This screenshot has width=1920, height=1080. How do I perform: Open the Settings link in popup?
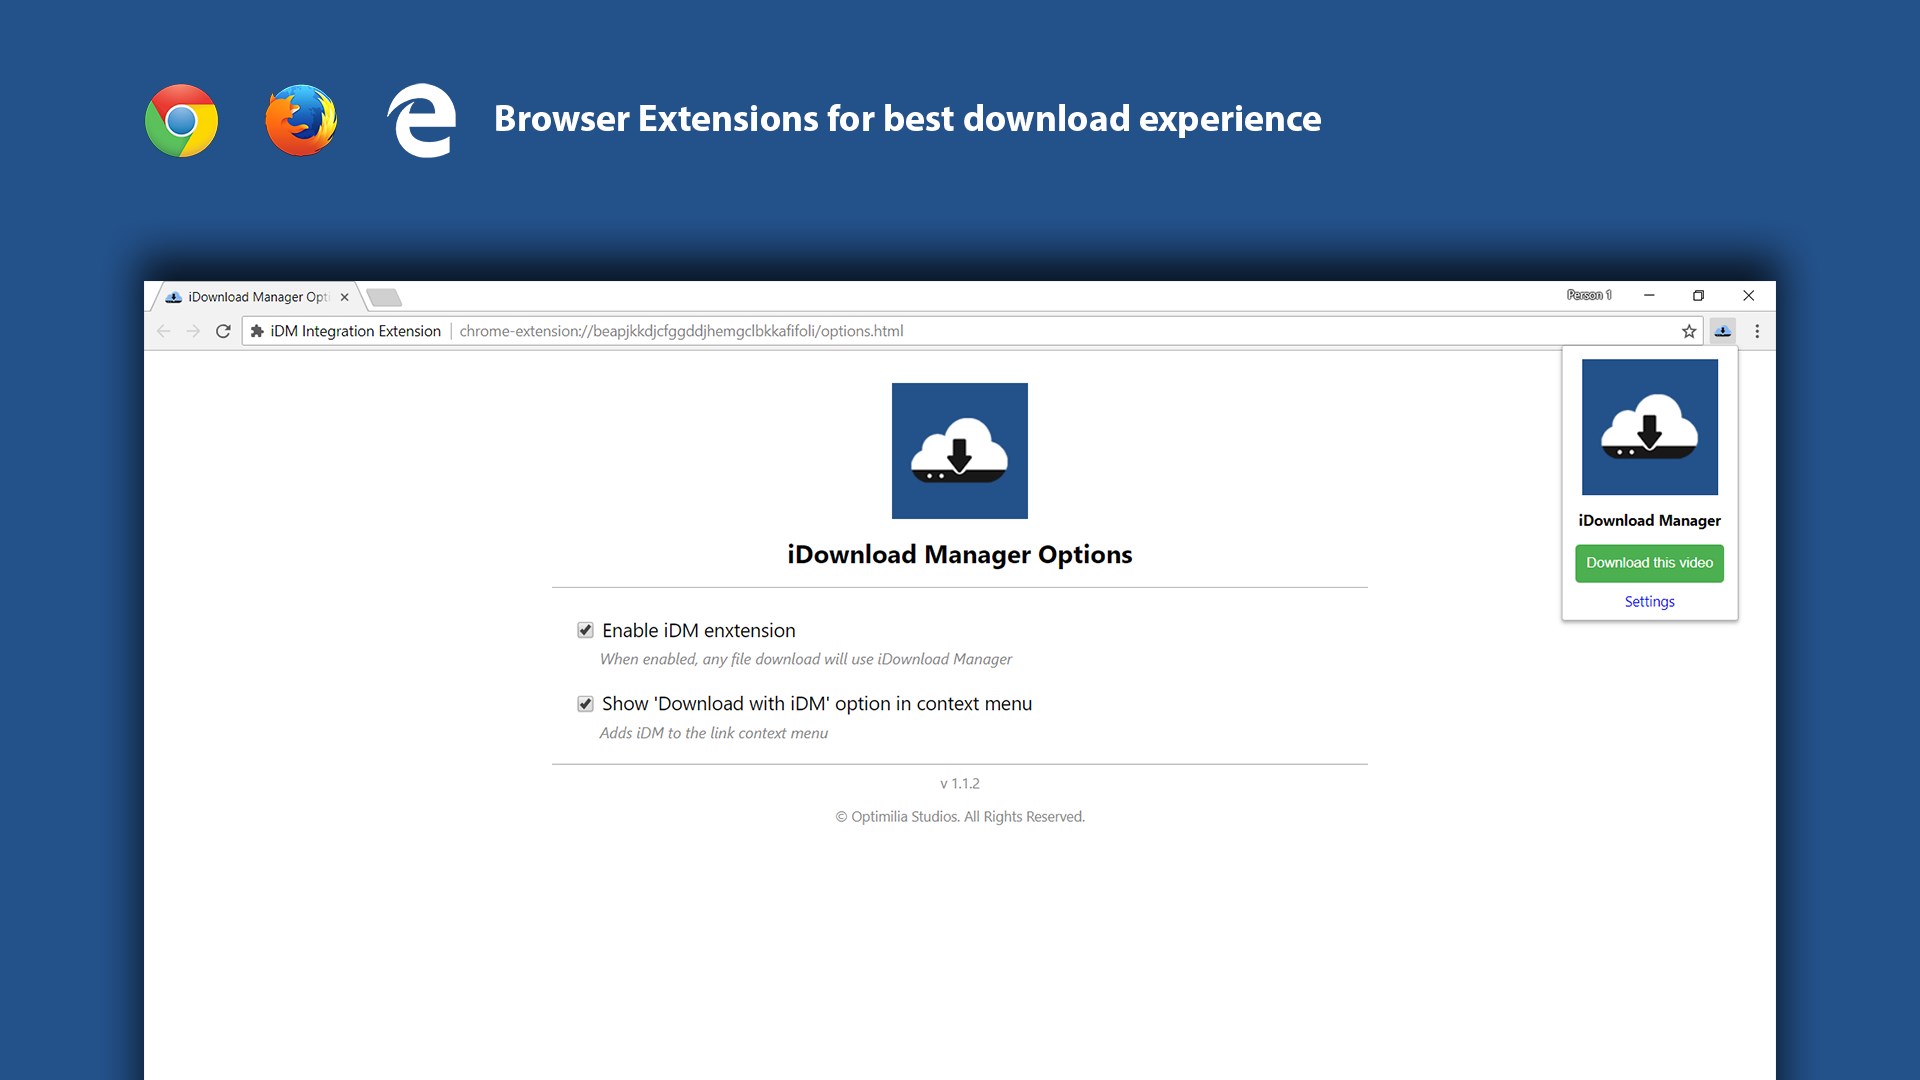1649,601
